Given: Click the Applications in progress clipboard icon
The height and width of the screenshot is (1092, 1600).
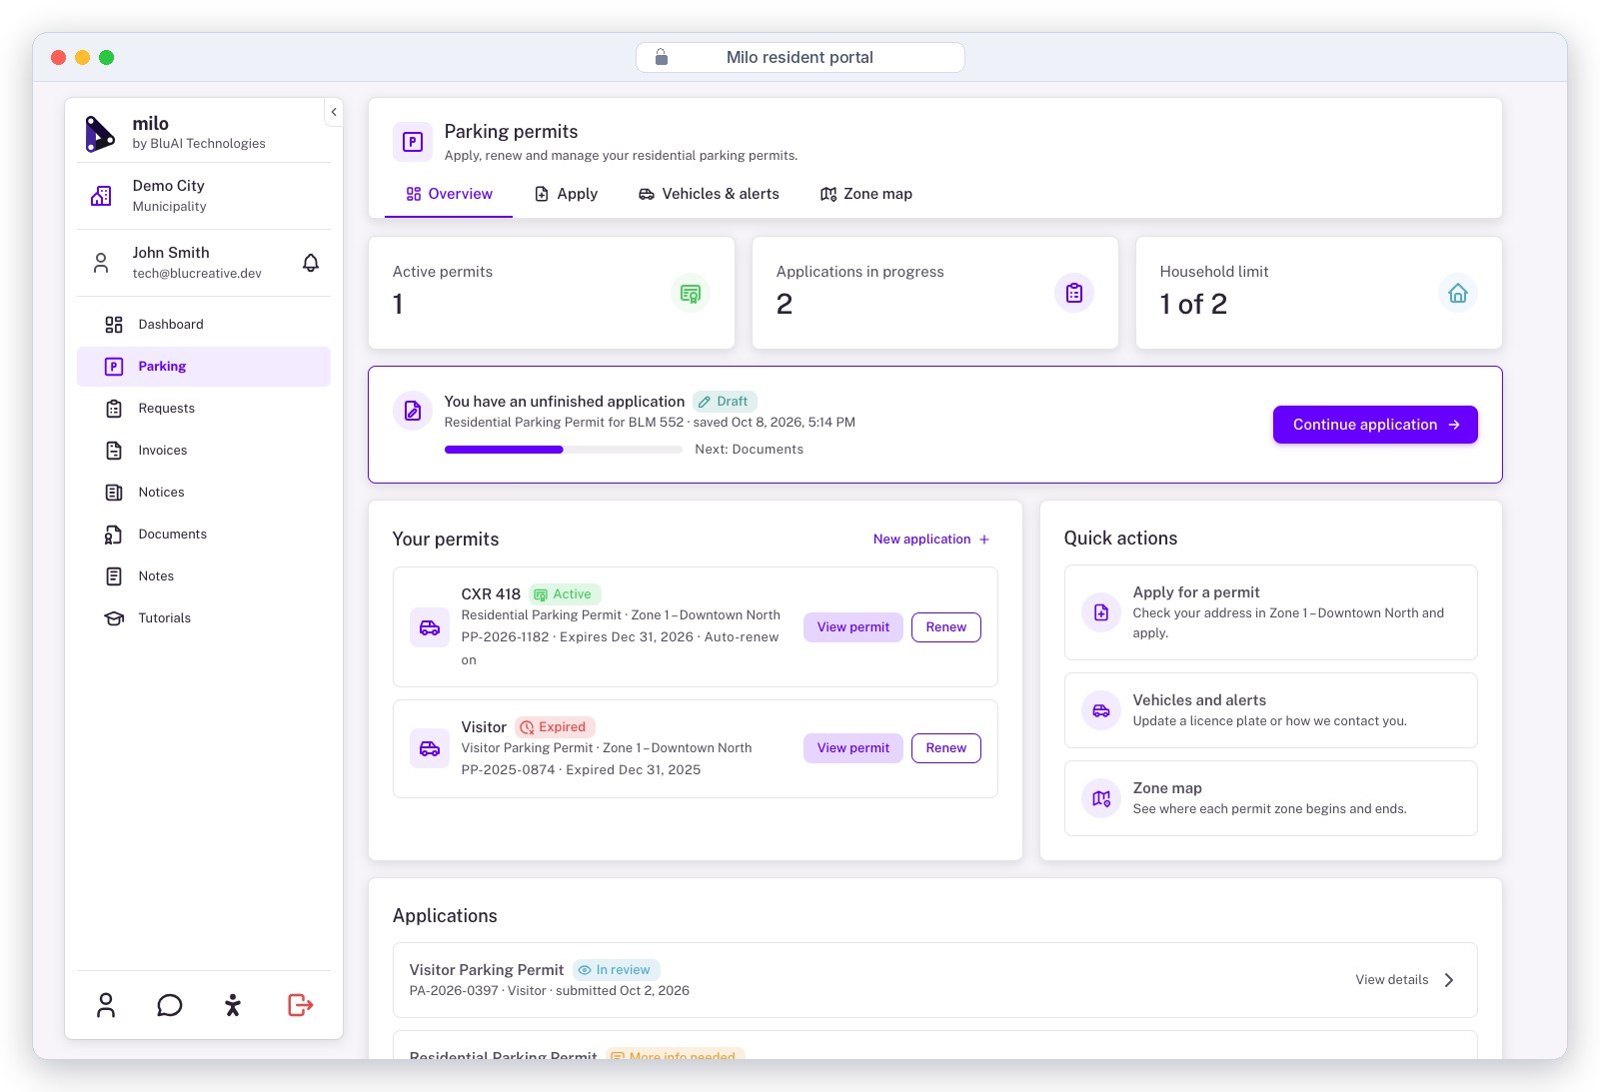Looking at the screenshot, I should 1074,293.
